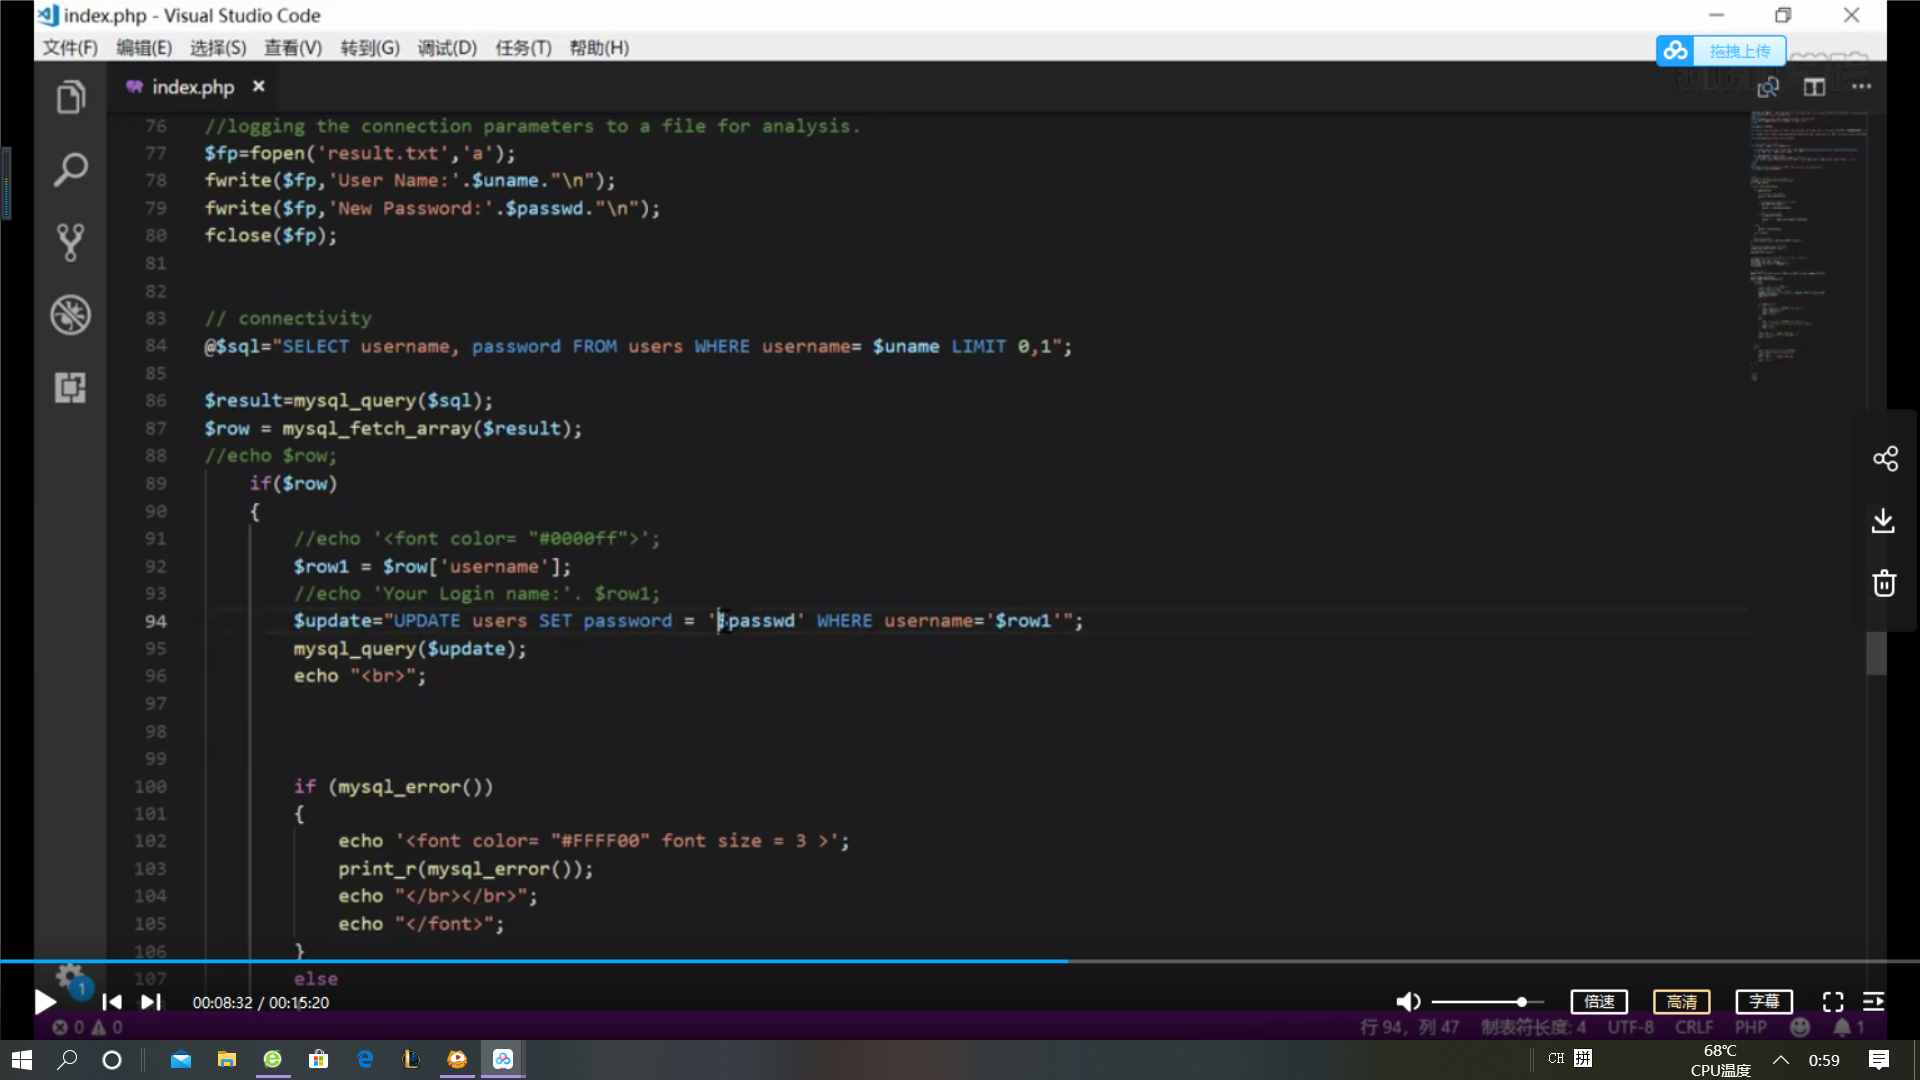Open the 文件(F) menu
This screenshot has height=1080, width=1920.
pyautogui.click(x=69, y=48)
